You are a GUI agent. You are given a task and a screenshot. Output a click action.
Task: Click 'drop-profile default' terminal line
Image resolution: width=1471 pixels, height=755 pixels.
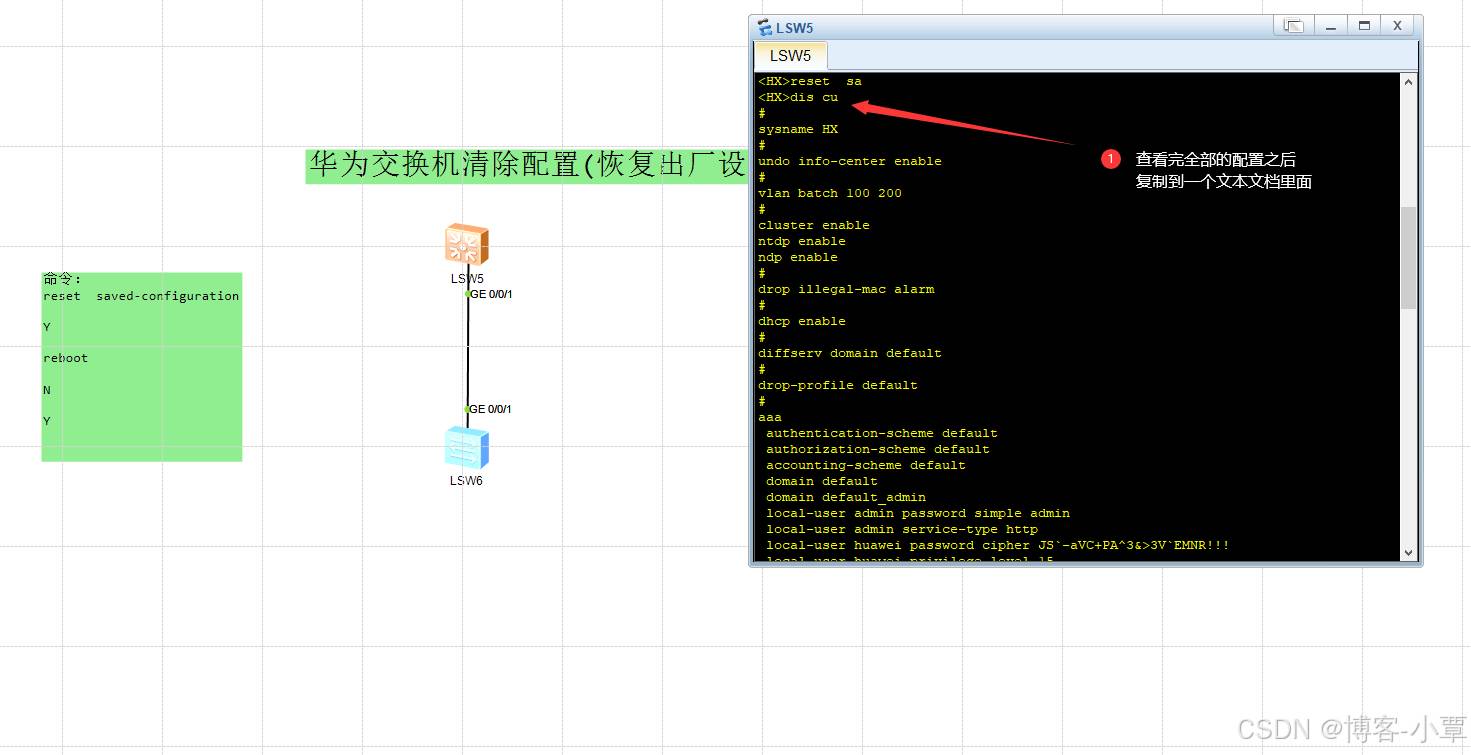[838, 385]
